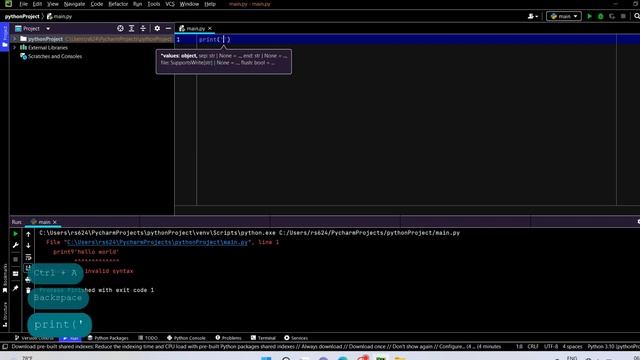Toggle soft-wrap icon in Run console

[28, 257]
